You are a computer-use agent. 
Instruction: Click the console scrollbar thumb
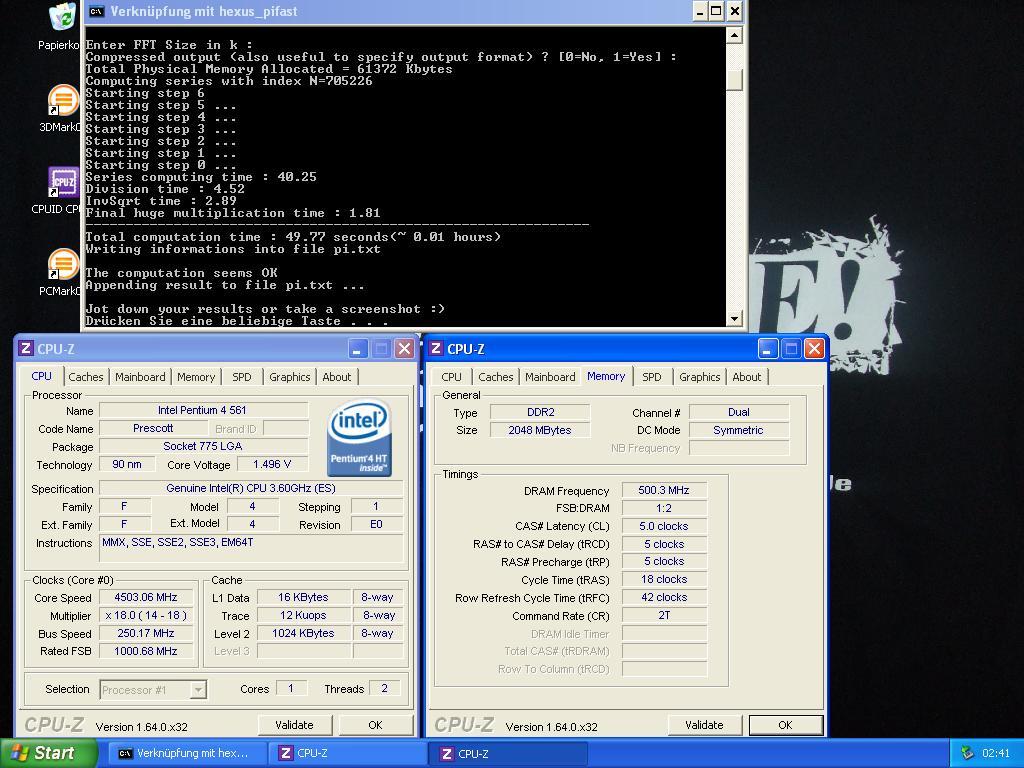tap(734, 78)
